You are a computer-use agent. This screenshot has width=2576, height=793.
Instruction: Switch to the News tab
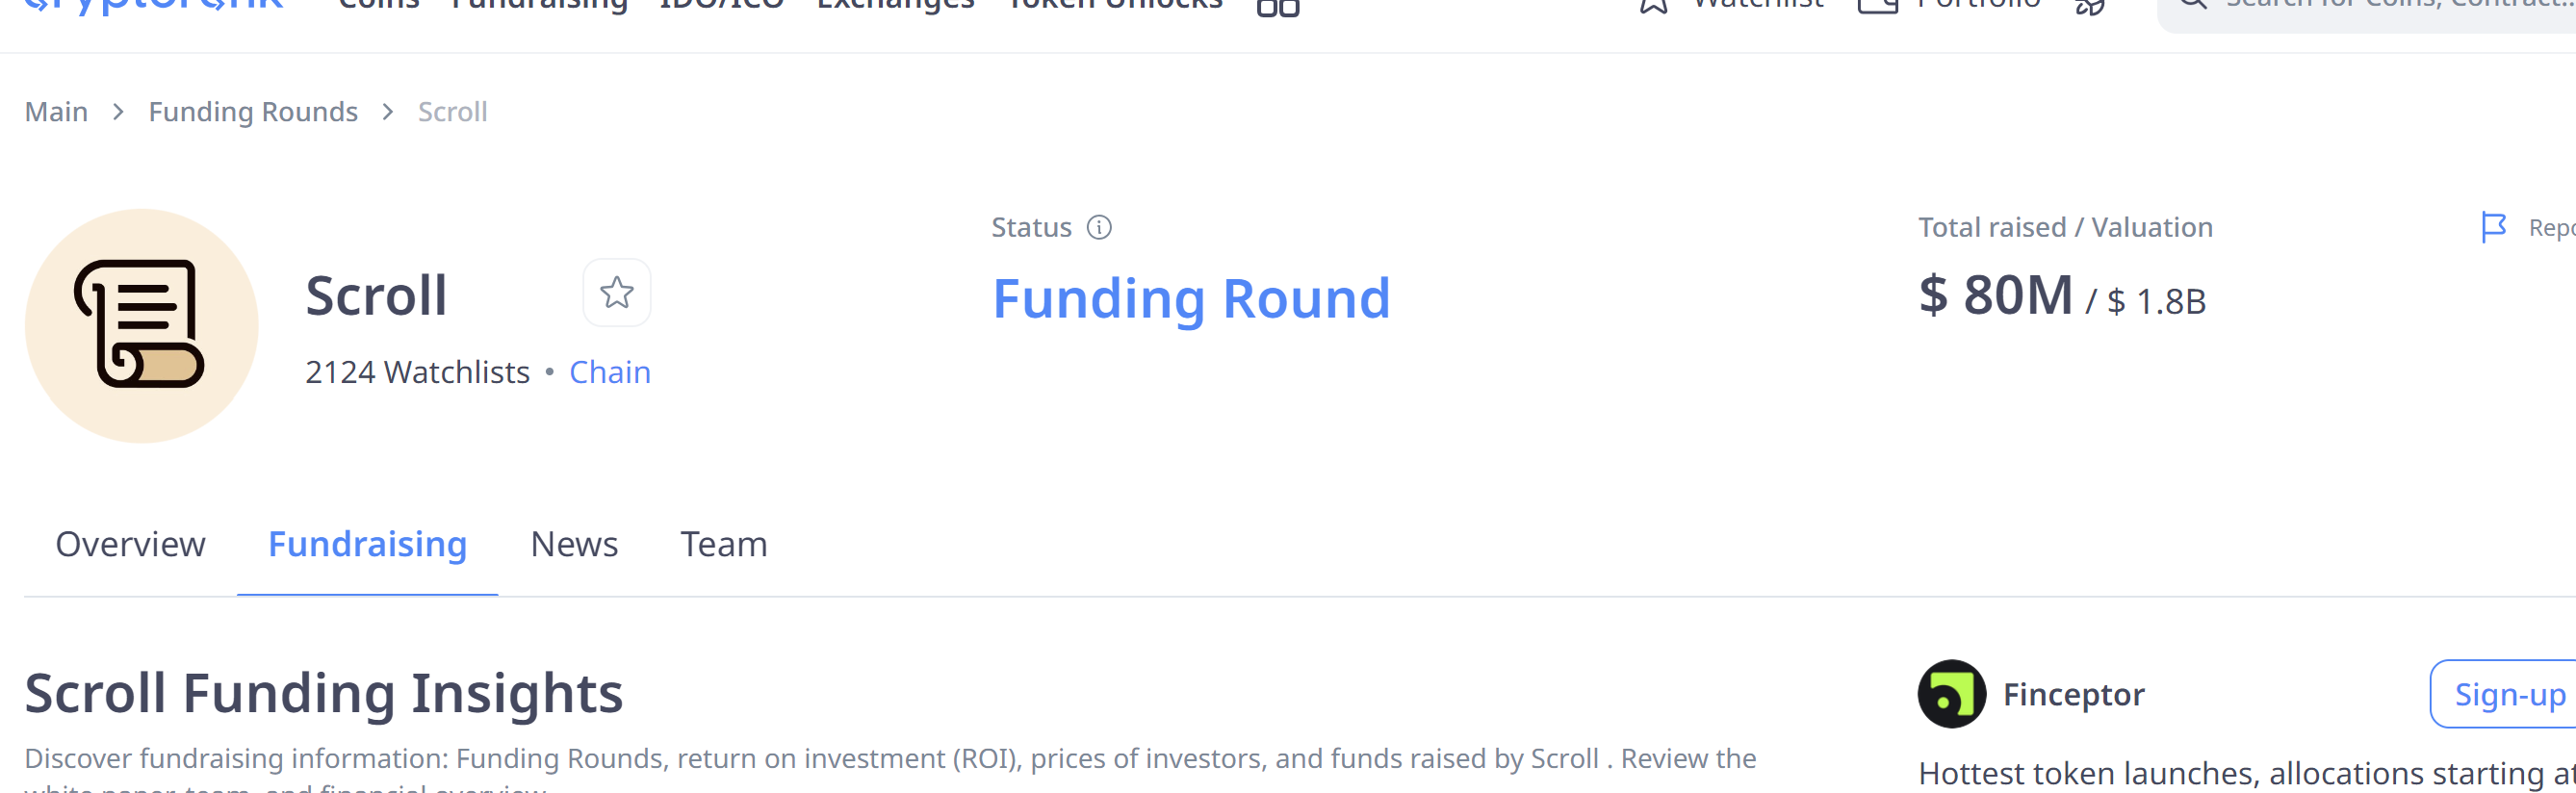574,543
